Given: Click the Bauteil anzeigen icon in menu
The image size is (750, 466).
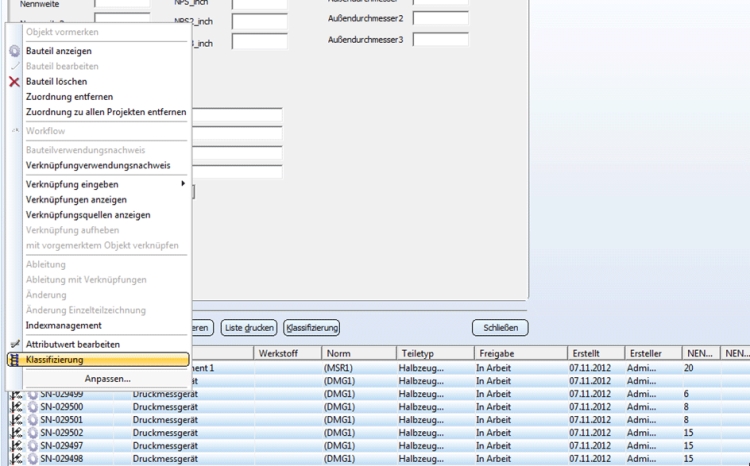Looking at the screenshot, I should (x=14, y=51).
